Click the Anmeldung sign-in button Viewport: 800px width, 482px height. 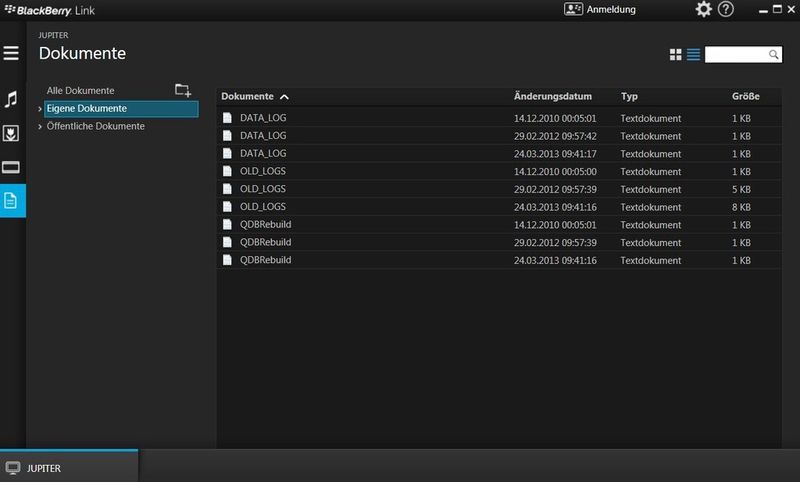598,9
